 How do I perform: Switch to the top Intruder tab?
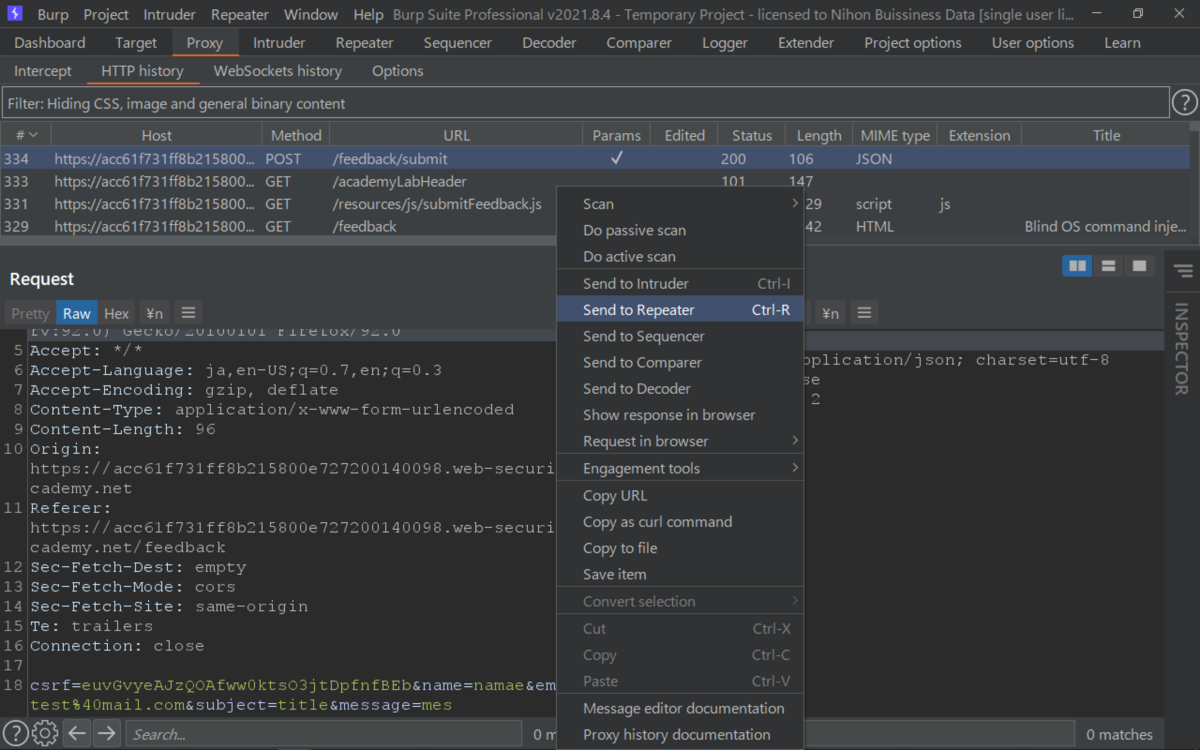(x=279, y=43)
